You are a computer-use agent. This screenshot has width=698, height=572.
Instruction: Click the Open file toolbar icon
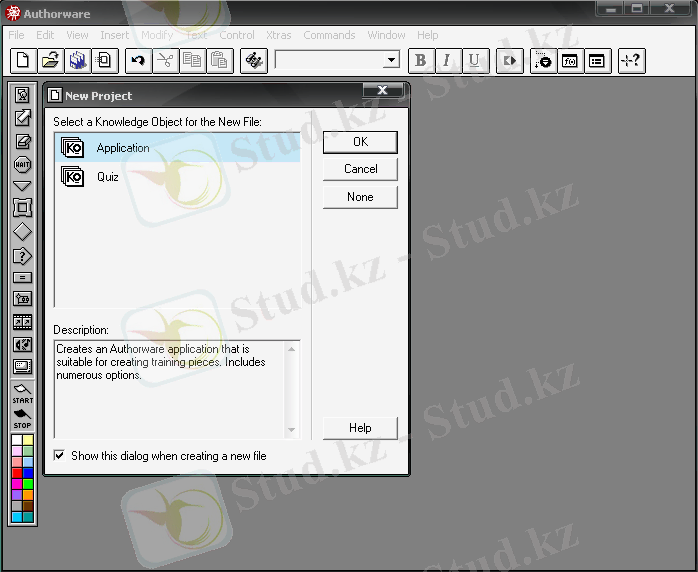[x=50, y=61]
